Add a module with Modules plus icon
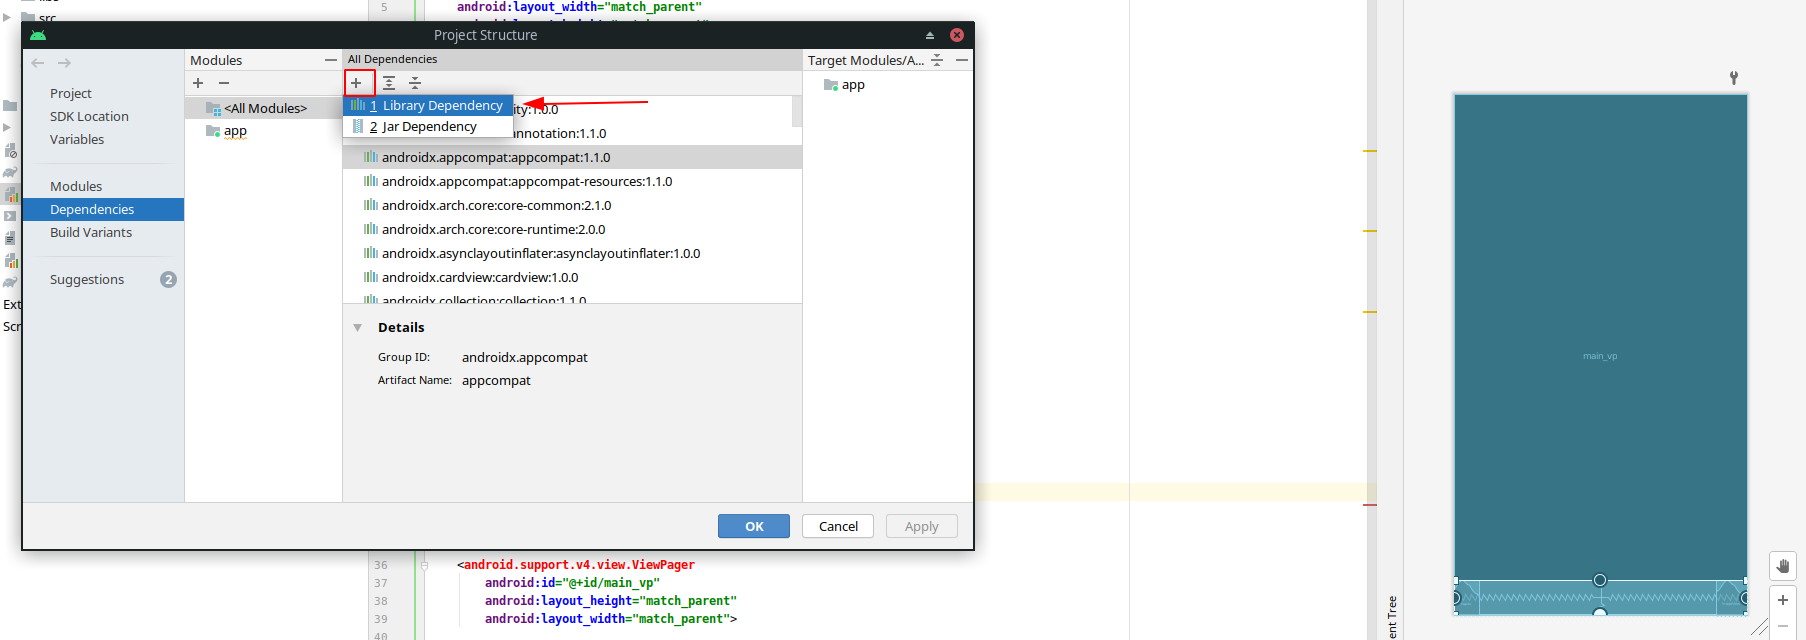The image size is (1806, 640). 198,83
